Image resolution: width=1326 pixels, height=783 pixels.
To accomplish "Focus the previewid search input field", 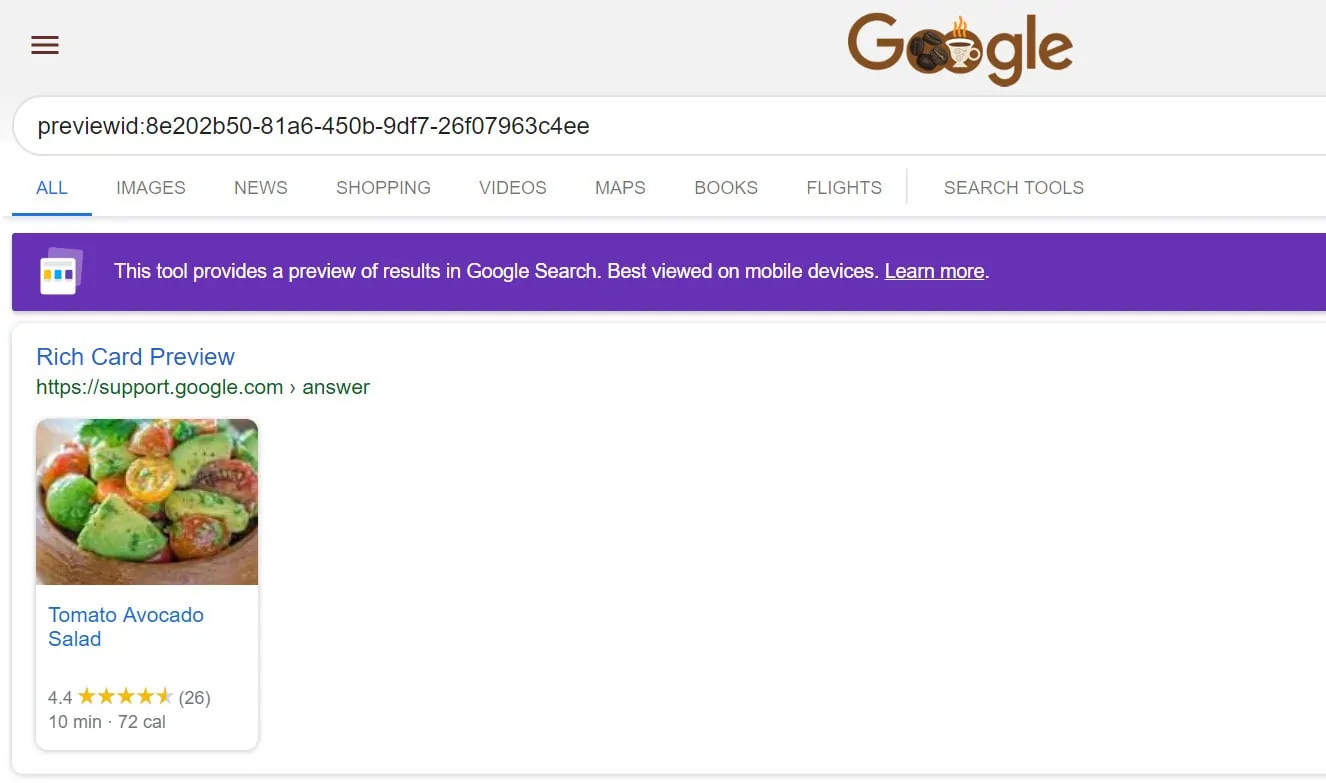I will tap(670, 126).
